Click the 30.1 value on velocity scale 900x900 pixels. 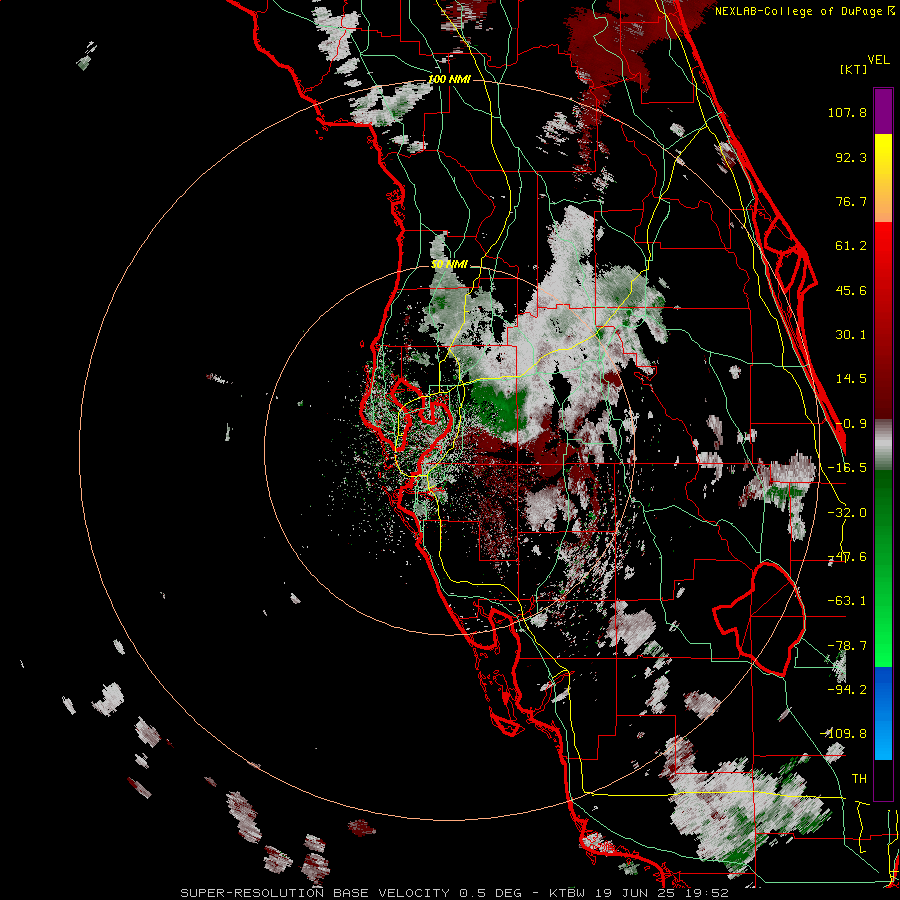coord(851,335)
